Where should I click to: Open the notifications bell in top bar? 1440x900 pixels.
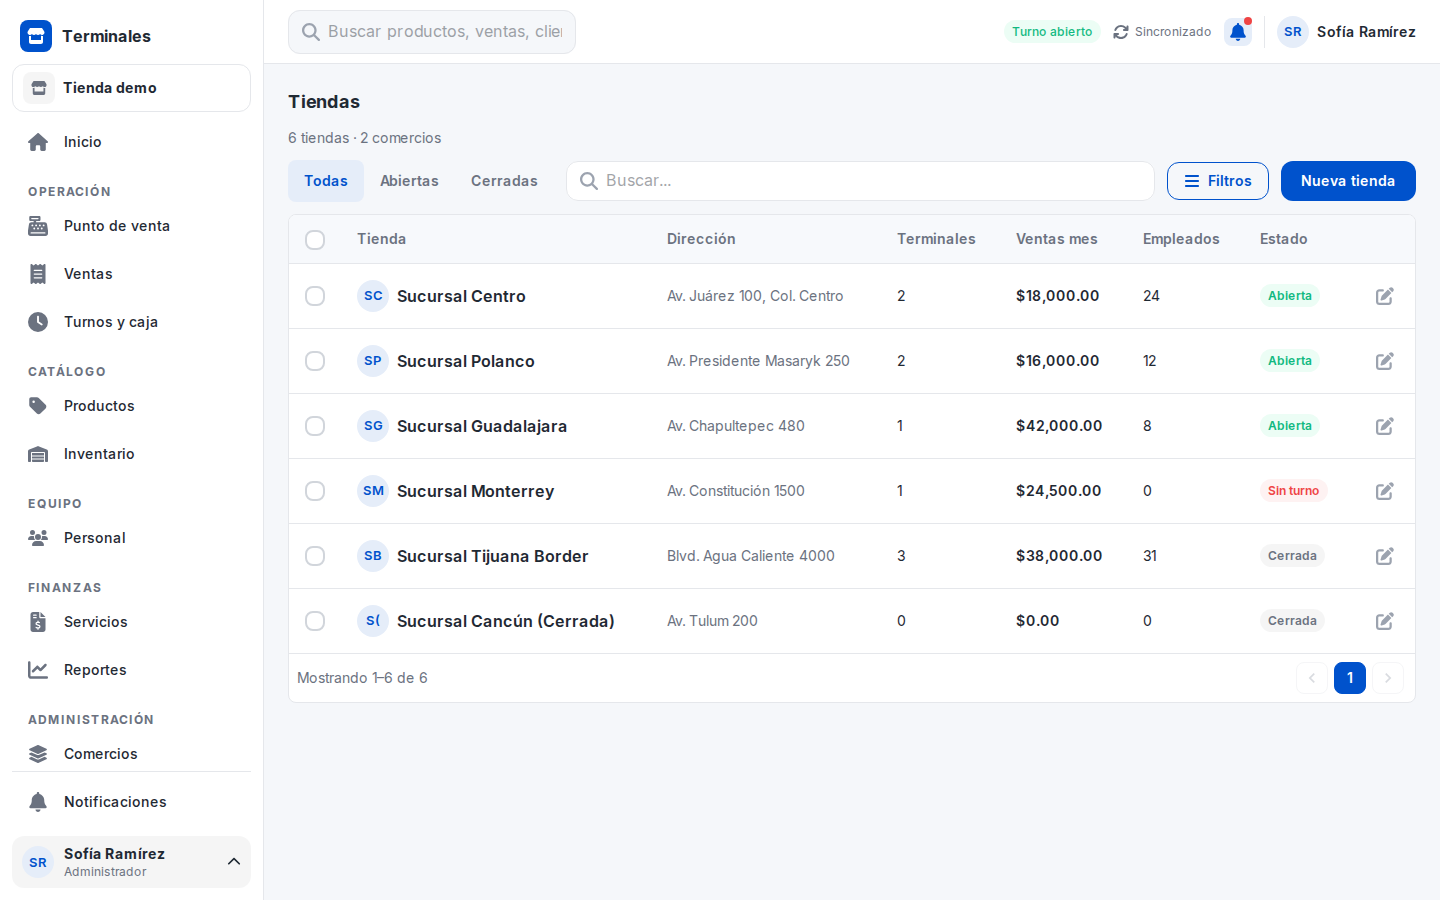pos(1238,32)
